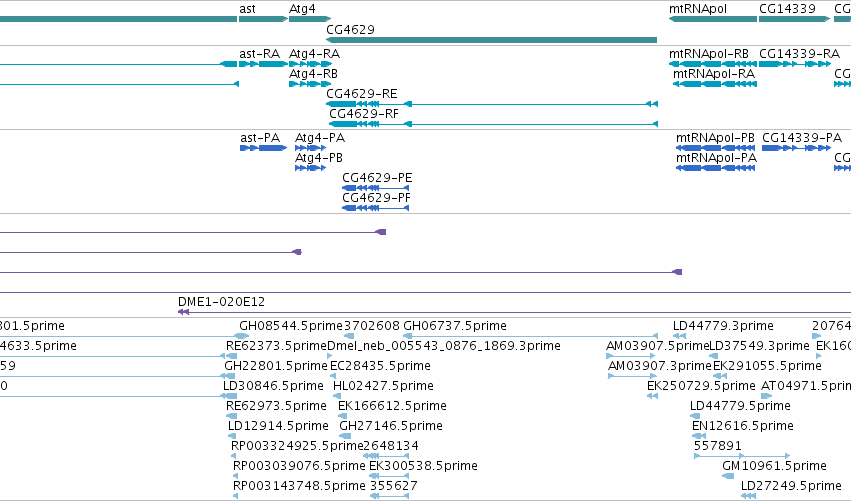
Task: Select the ast gene feature
Action: 263,19
